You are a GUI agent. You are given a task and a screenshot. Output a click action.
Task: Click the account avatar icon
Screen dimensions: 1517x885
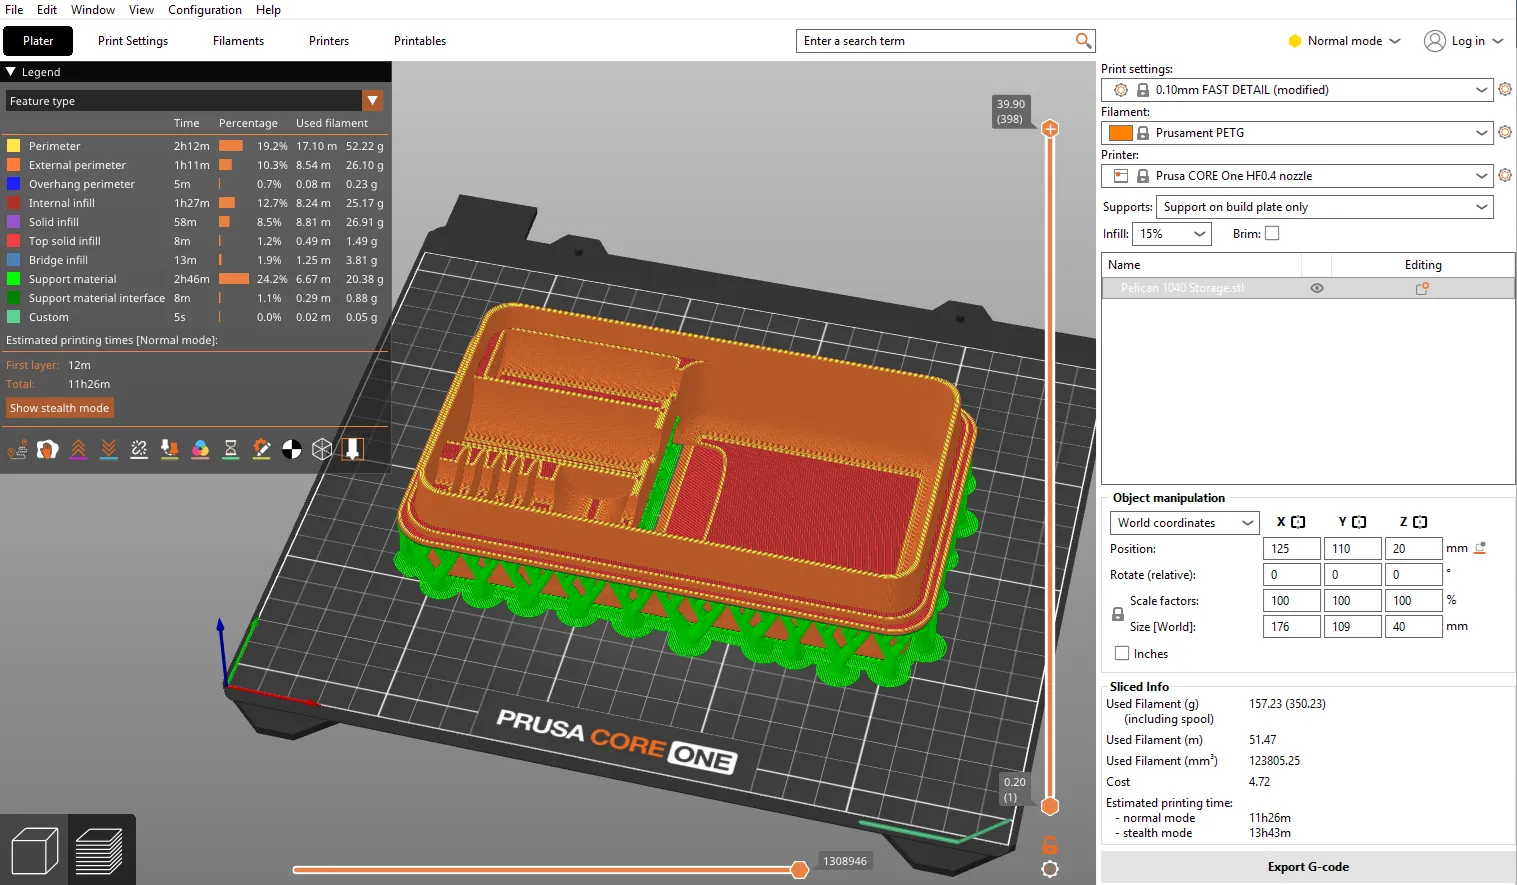(x=1435, y=41)
